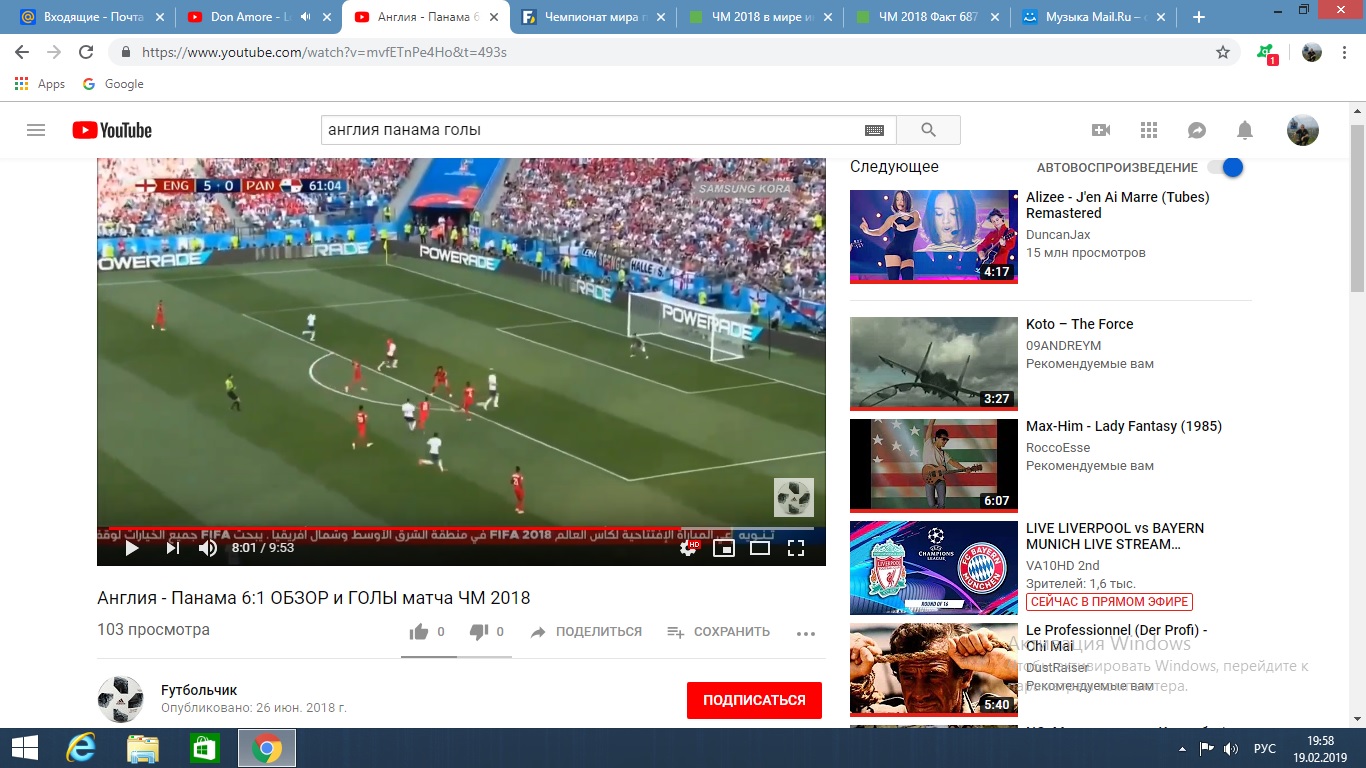Open Alizee J'en Ai Marre thumbnail
This screenshot has height=768, width=1366.
pos(934,236)
